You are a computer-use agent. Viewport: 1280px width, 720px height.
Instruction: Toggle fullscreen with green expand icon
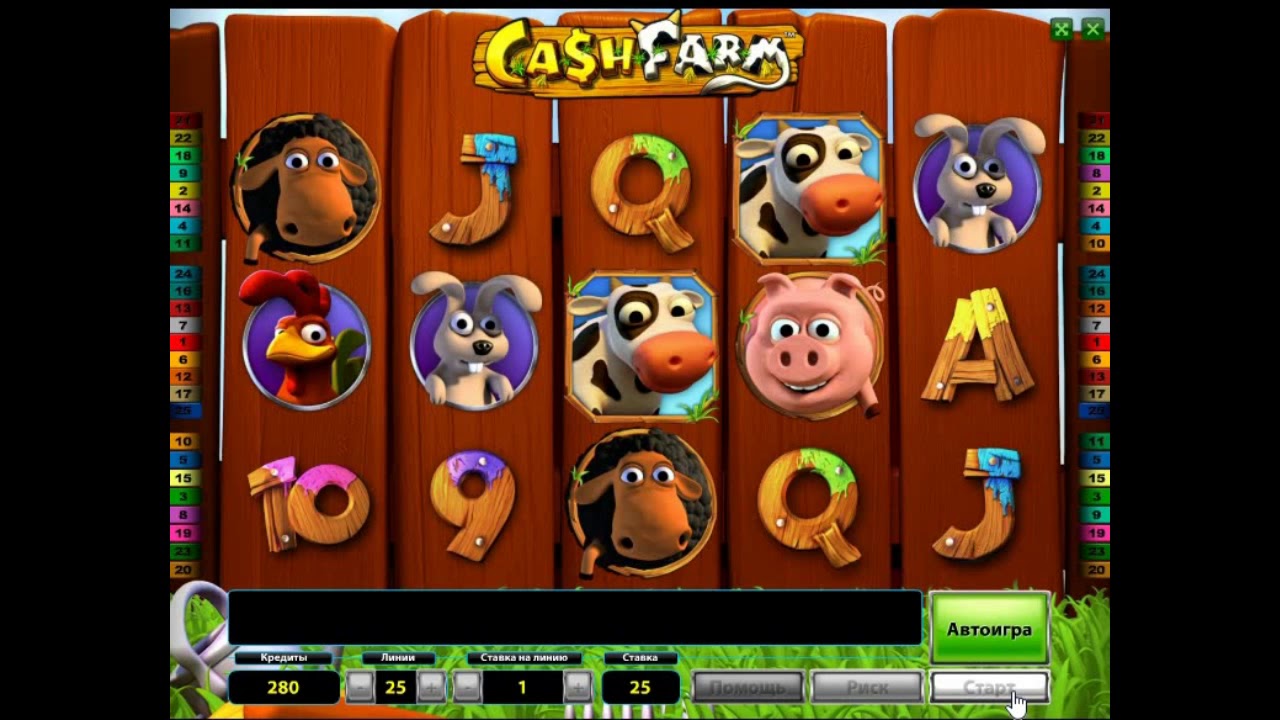pyautogui.click(x=1061, y=29)
